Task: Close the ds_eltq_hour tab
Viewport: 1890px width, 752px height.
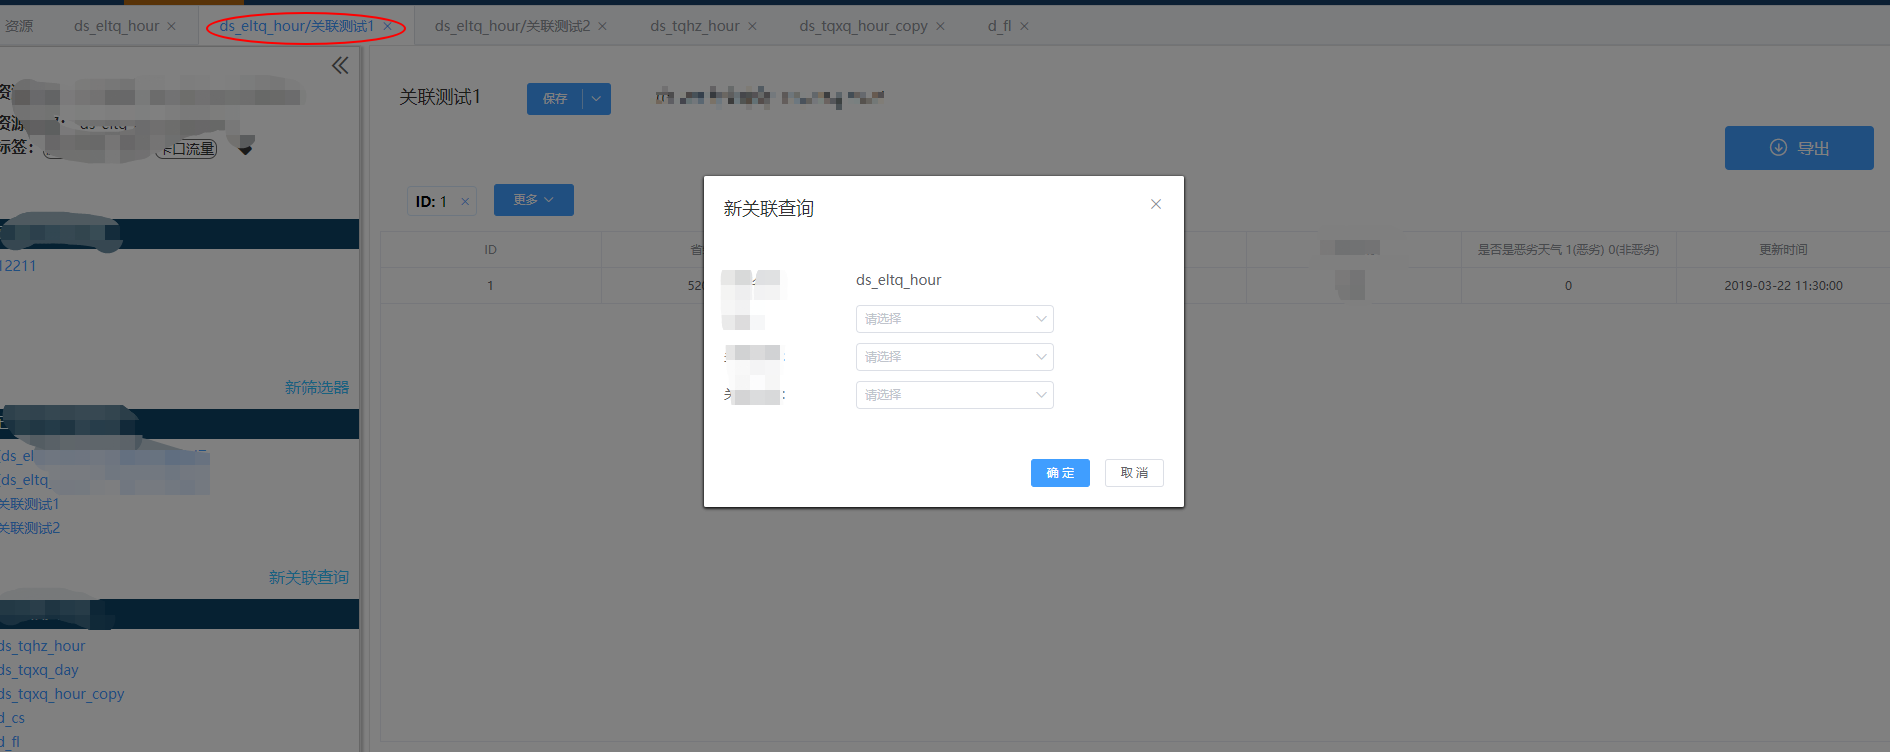Action: coord(172,26)
